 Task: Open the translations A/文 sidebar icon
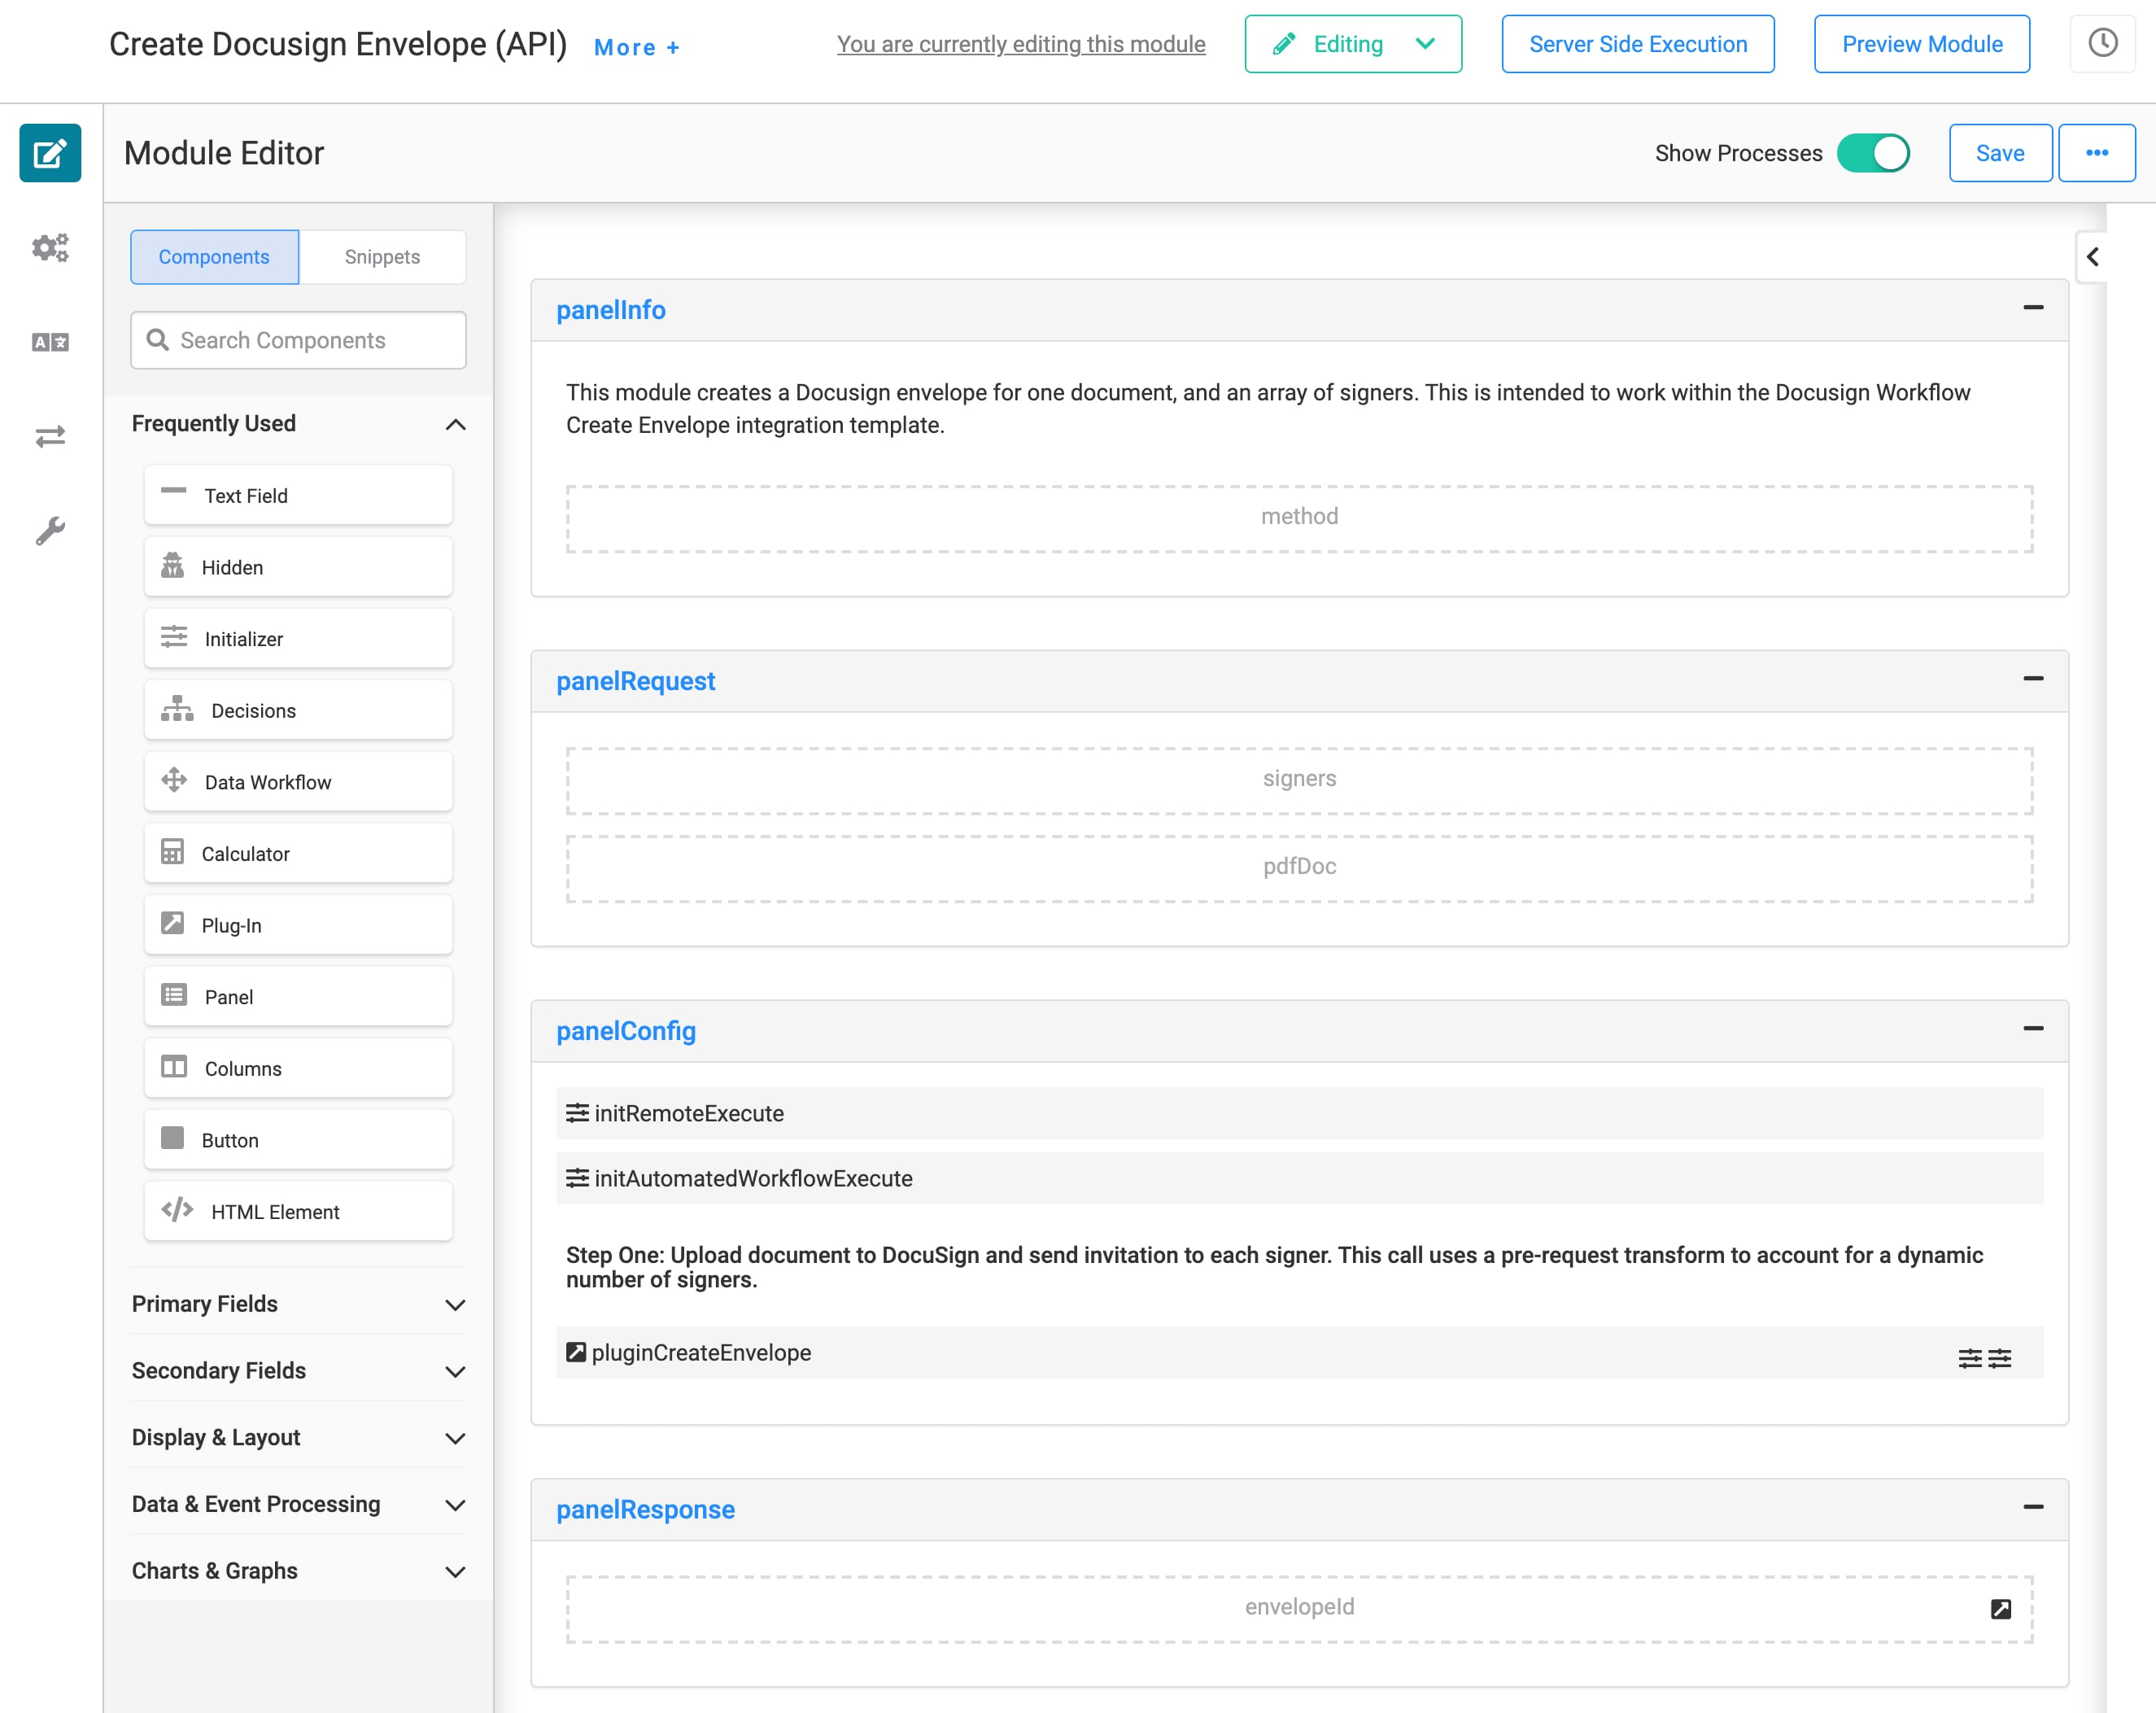click(50, 342)
